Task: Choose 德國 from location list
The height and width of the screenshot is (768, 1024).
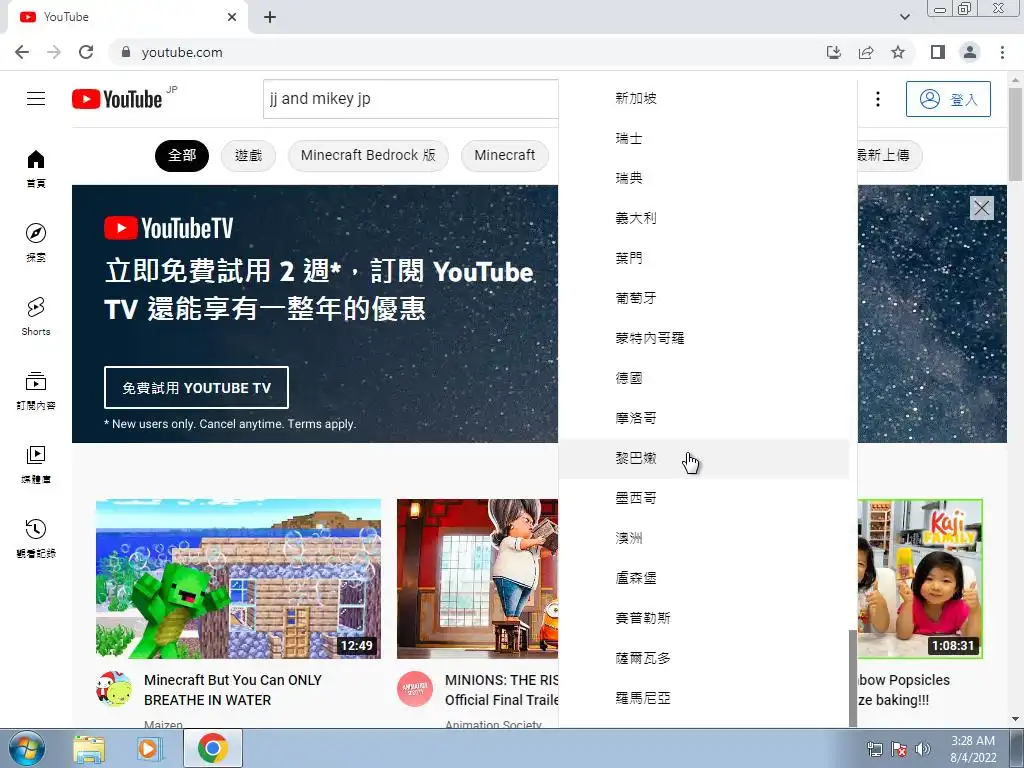Action: (704, 378)
